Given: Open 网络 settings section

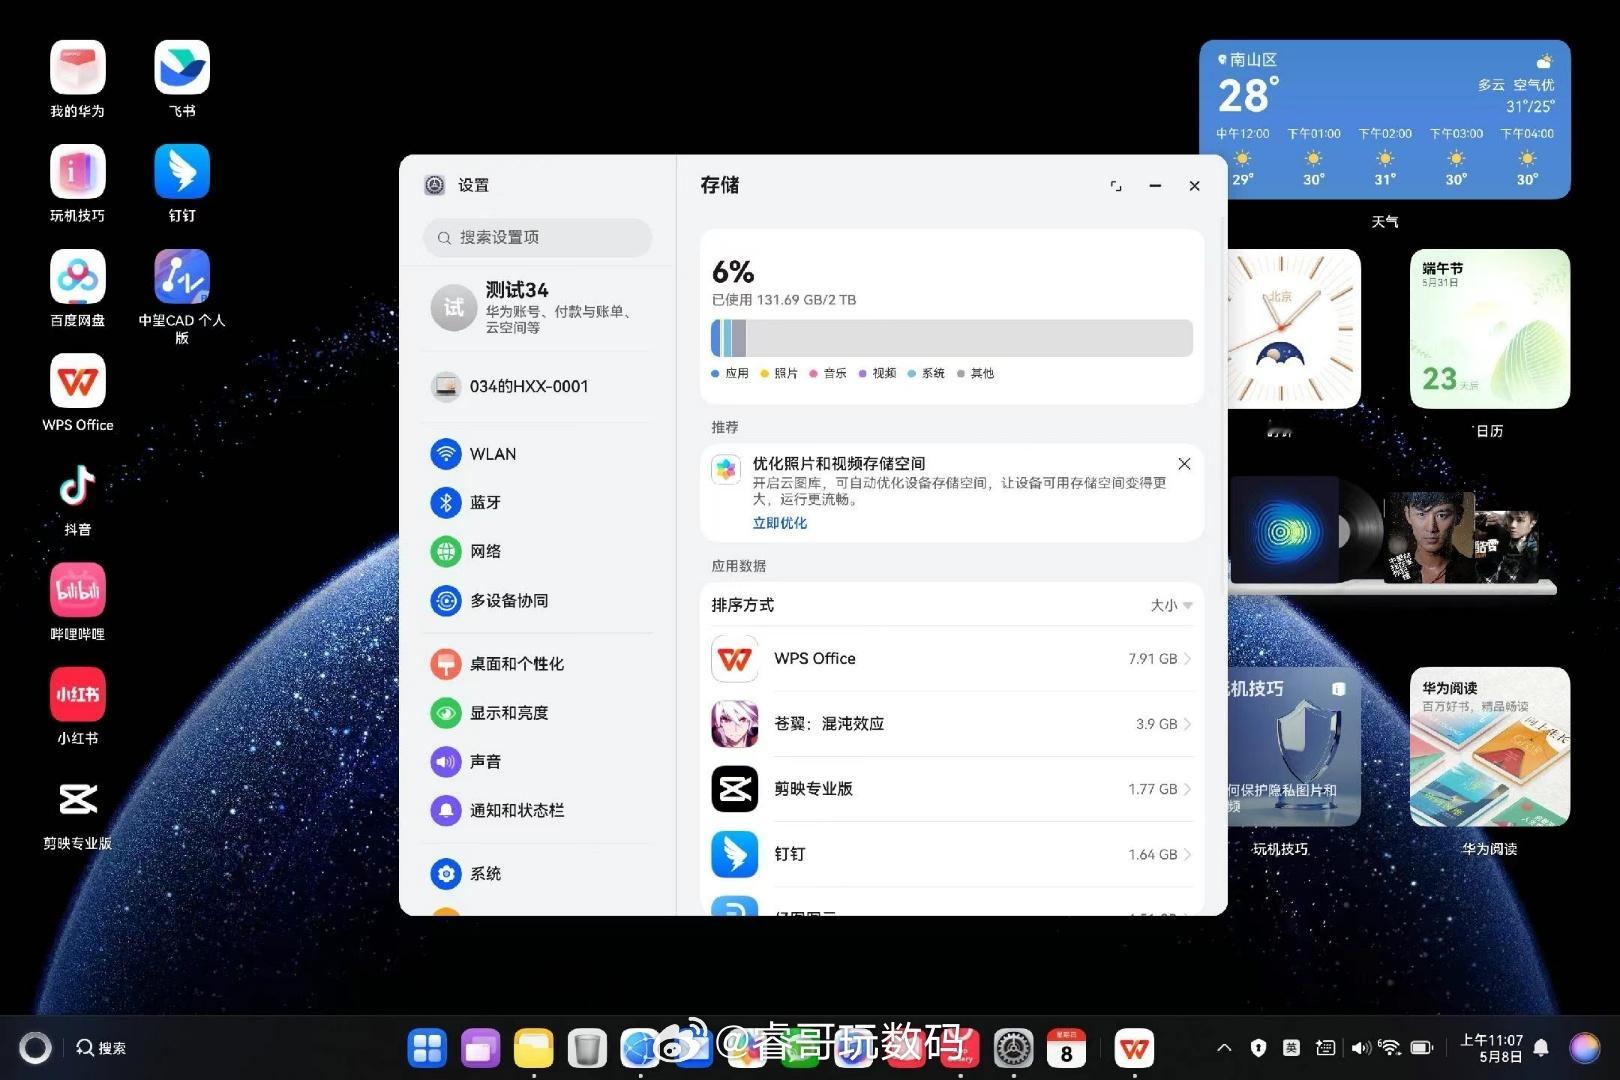Looking at the screenshot, I should (x=540, y=551).
